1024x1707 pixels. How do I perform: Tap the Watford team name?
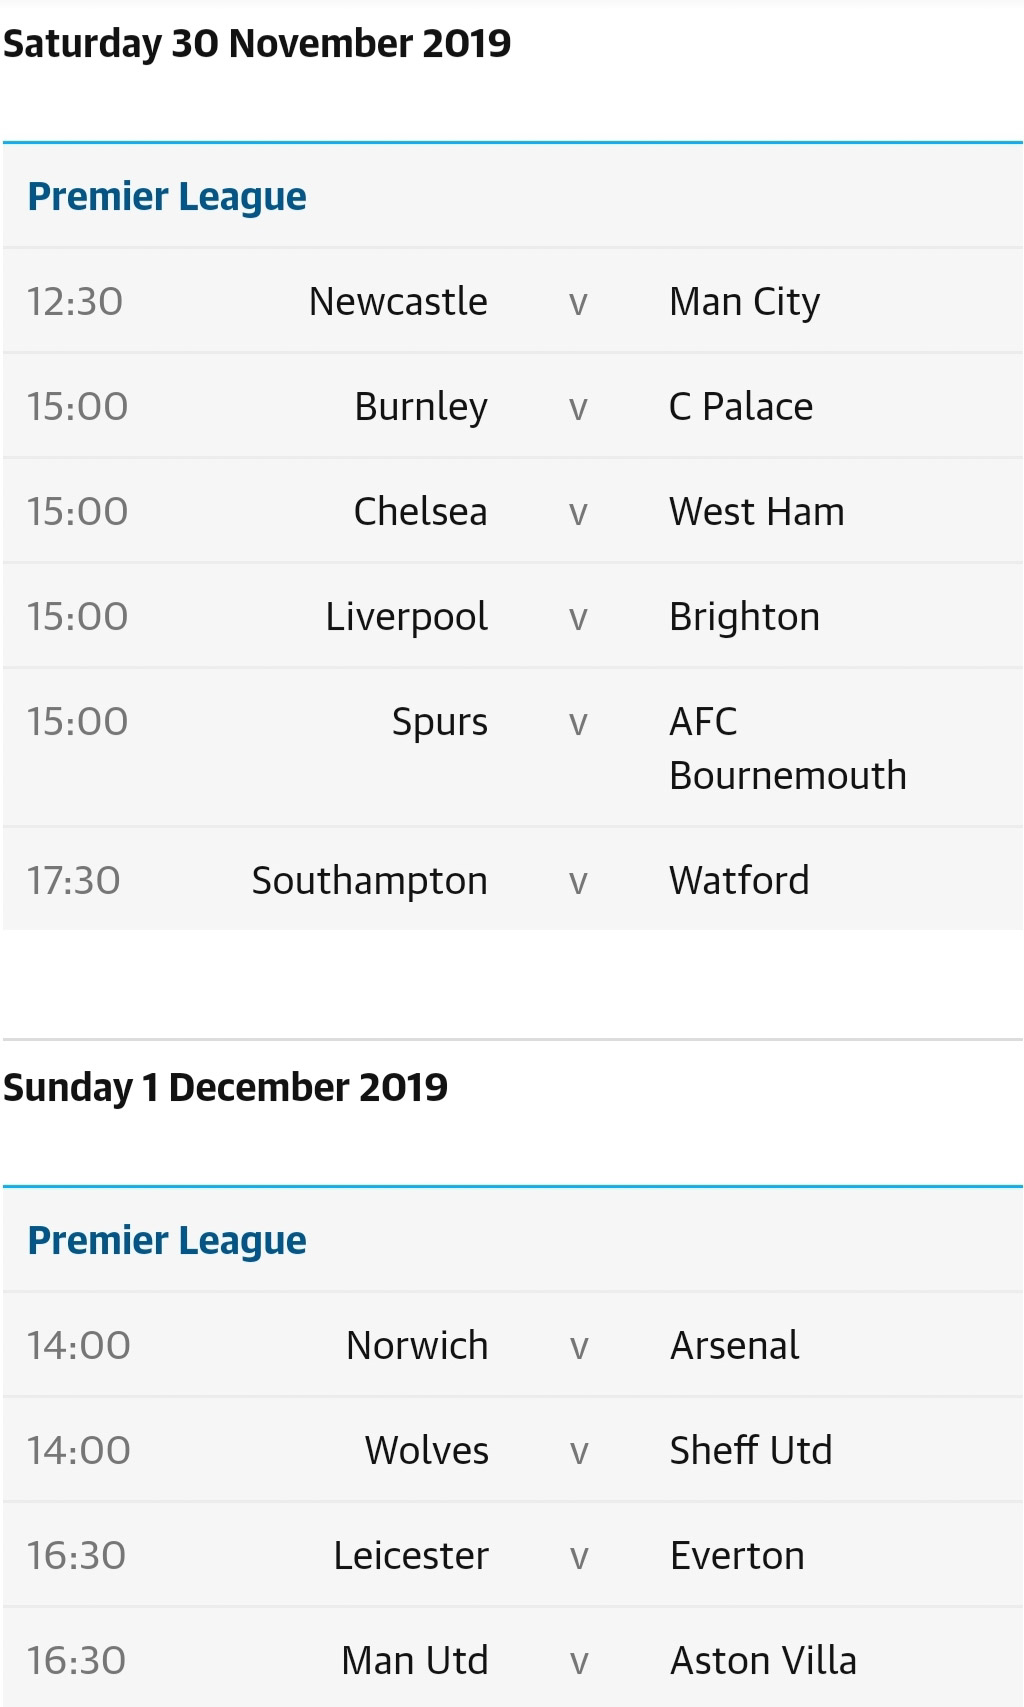click(x=739, y=881)
